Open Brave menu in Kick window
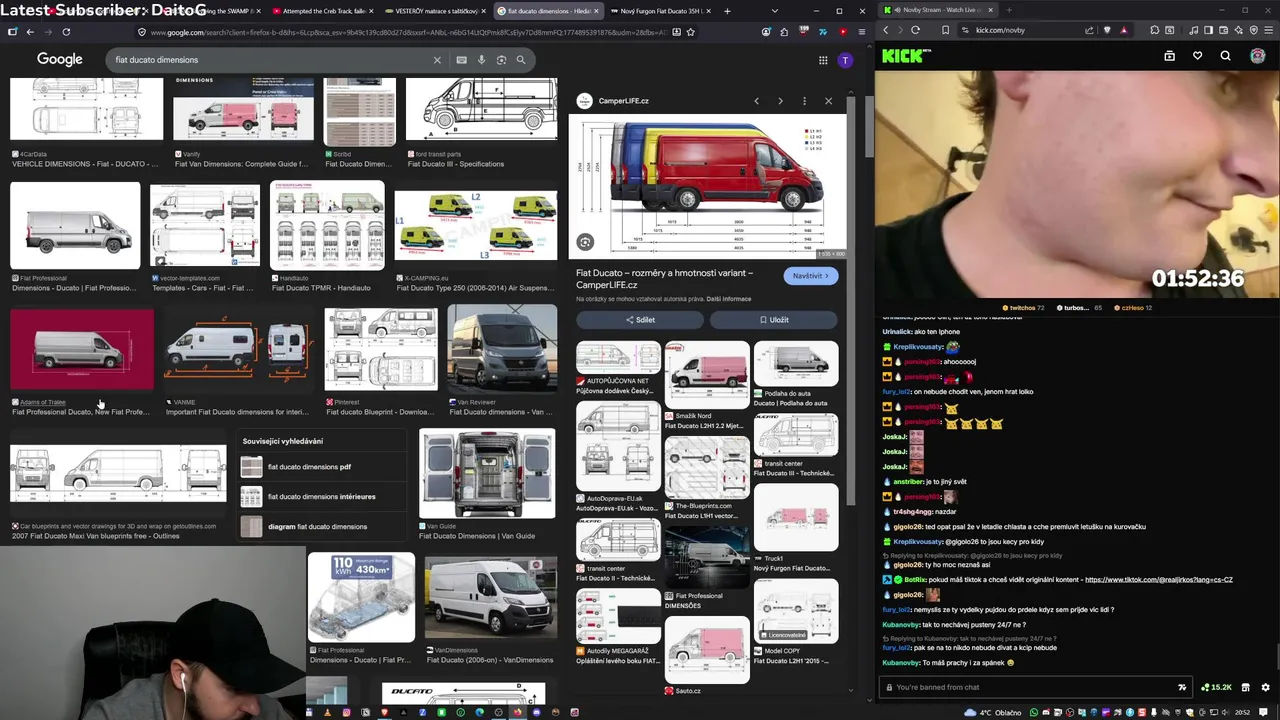 [1269, 30]
